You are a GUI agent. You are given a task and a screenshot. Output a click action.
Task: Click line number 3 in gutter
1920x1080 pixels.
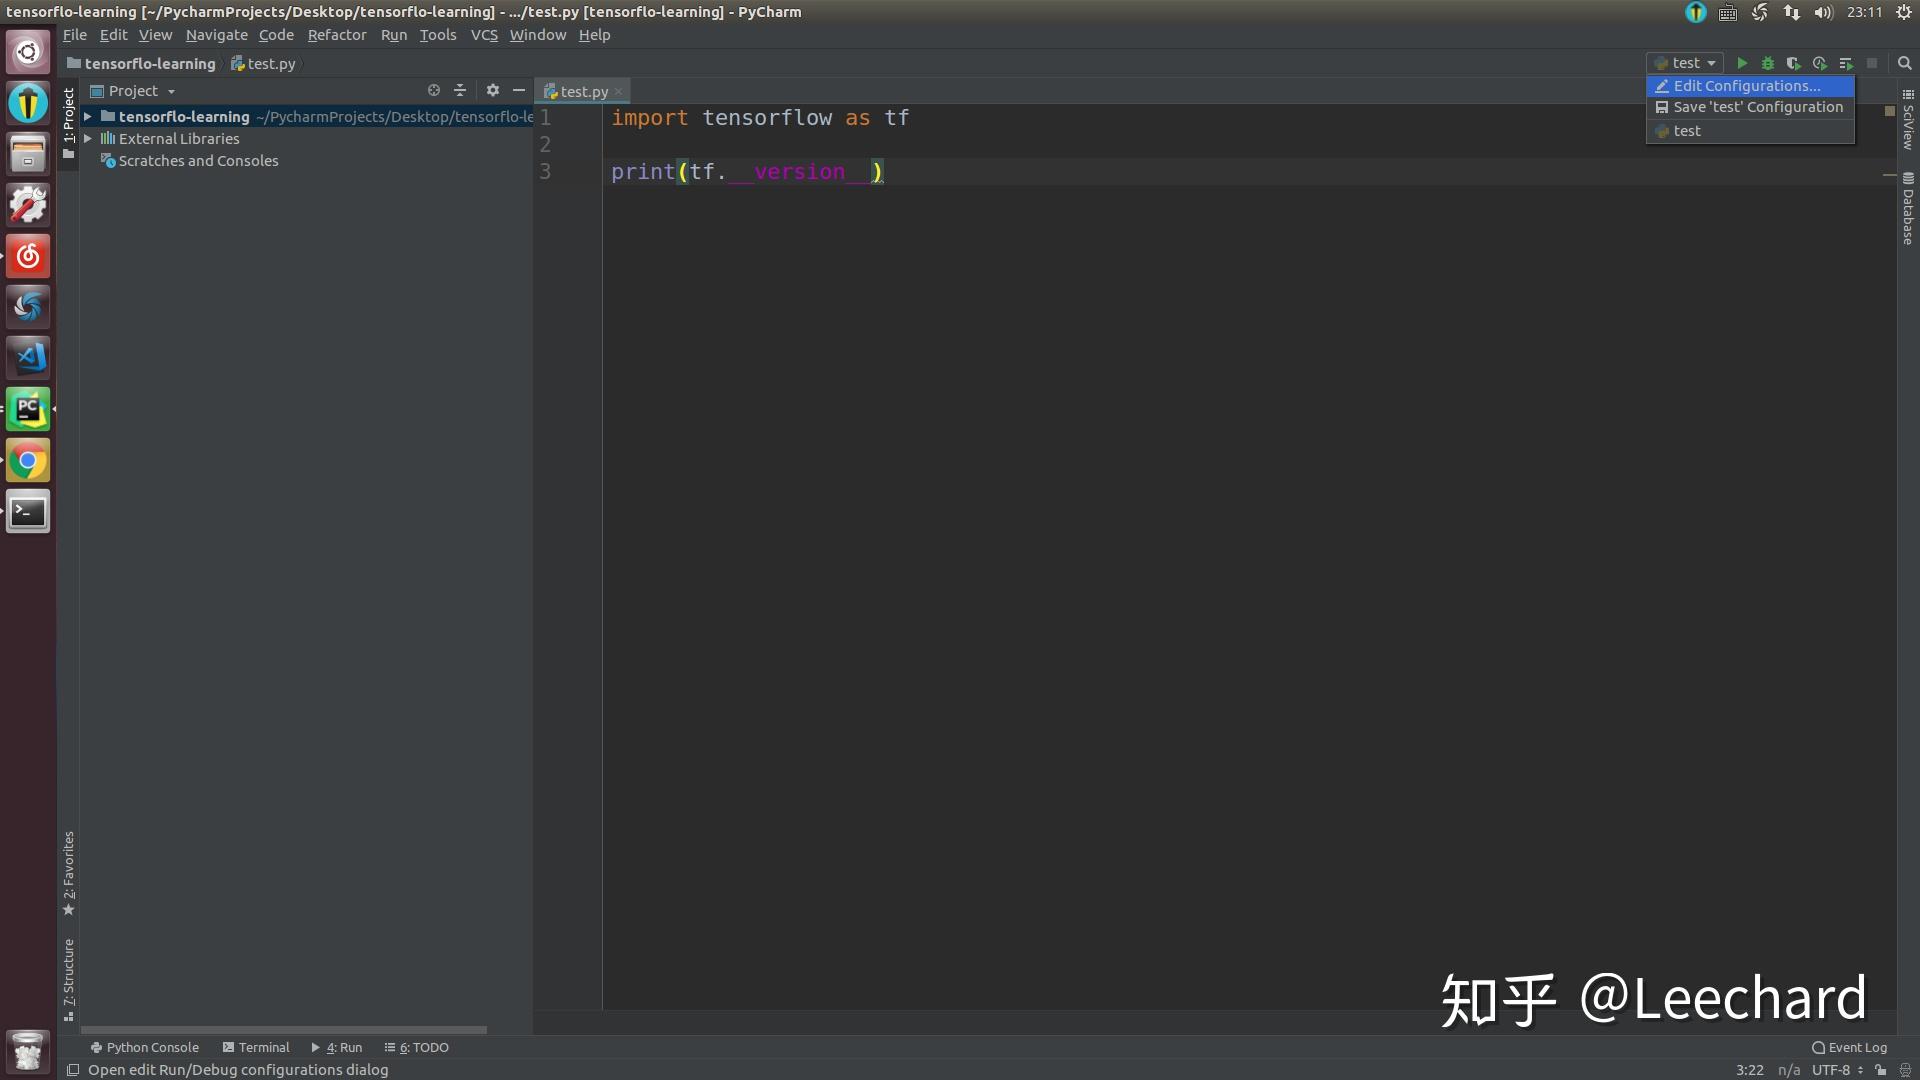click(x=545, y=172)
